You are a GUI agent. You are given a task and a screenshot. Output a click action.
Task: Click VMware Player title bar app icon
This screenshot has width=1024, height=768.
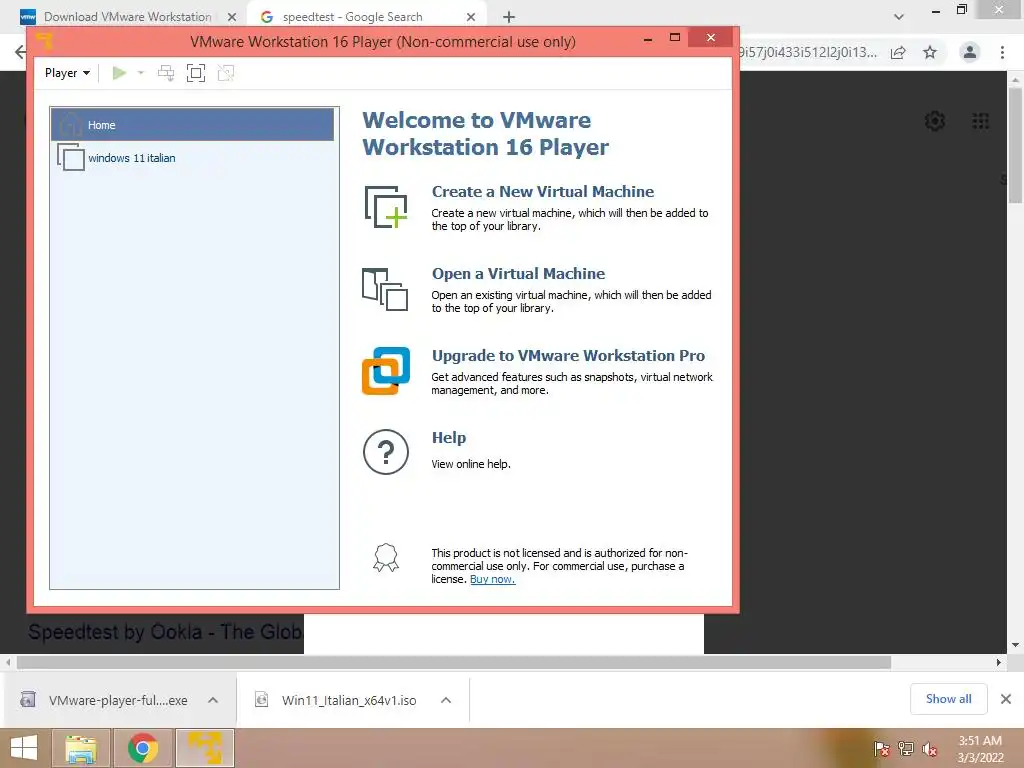pos(44,41)
